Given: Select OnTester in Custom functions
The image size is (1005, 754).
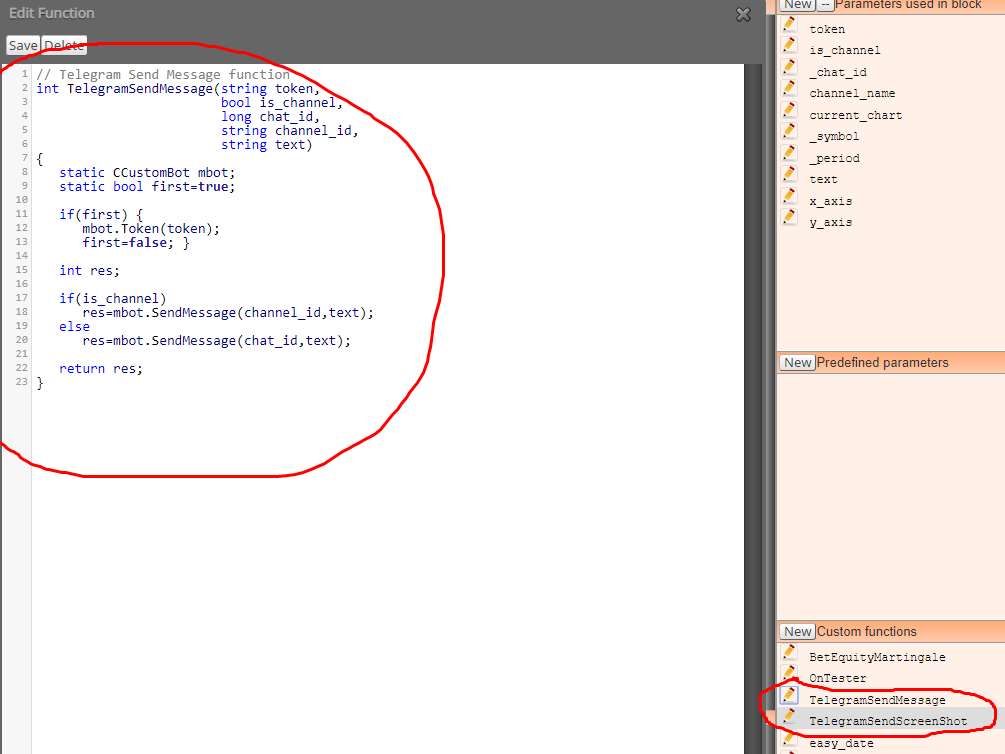Looking at the screenshot, I should click(837, 678).
